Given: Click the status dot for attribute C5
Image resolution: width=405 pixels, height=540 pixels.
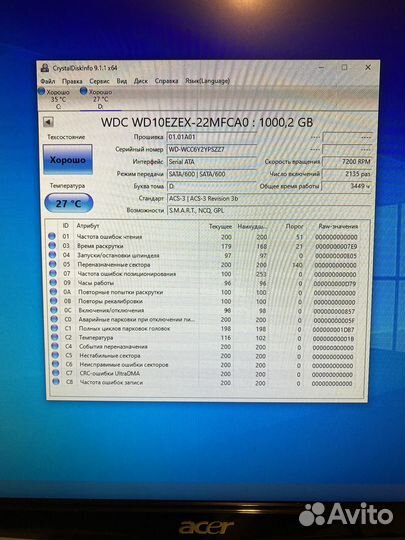Looking at the screenshot, I should 55,355.
